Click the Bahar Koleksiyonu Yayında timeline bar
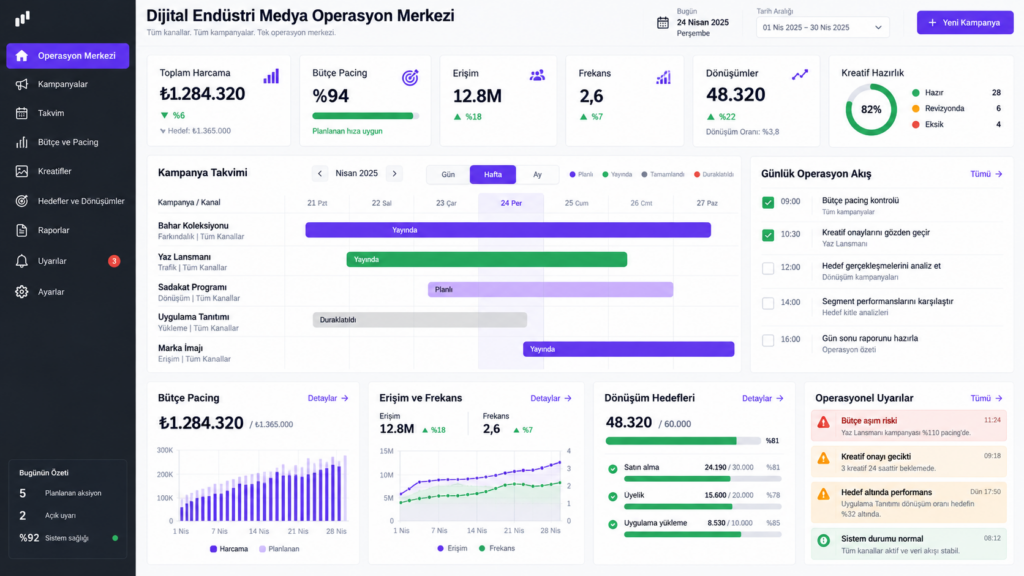1024x576 pixels. click(x=508, y=230)
